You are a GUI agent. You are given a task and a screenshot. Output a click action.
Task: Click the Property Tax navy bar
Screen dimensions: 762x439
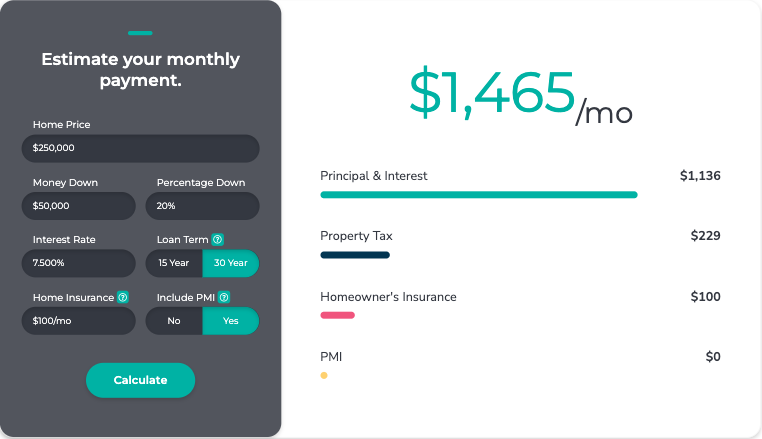[x=355, y=255]
